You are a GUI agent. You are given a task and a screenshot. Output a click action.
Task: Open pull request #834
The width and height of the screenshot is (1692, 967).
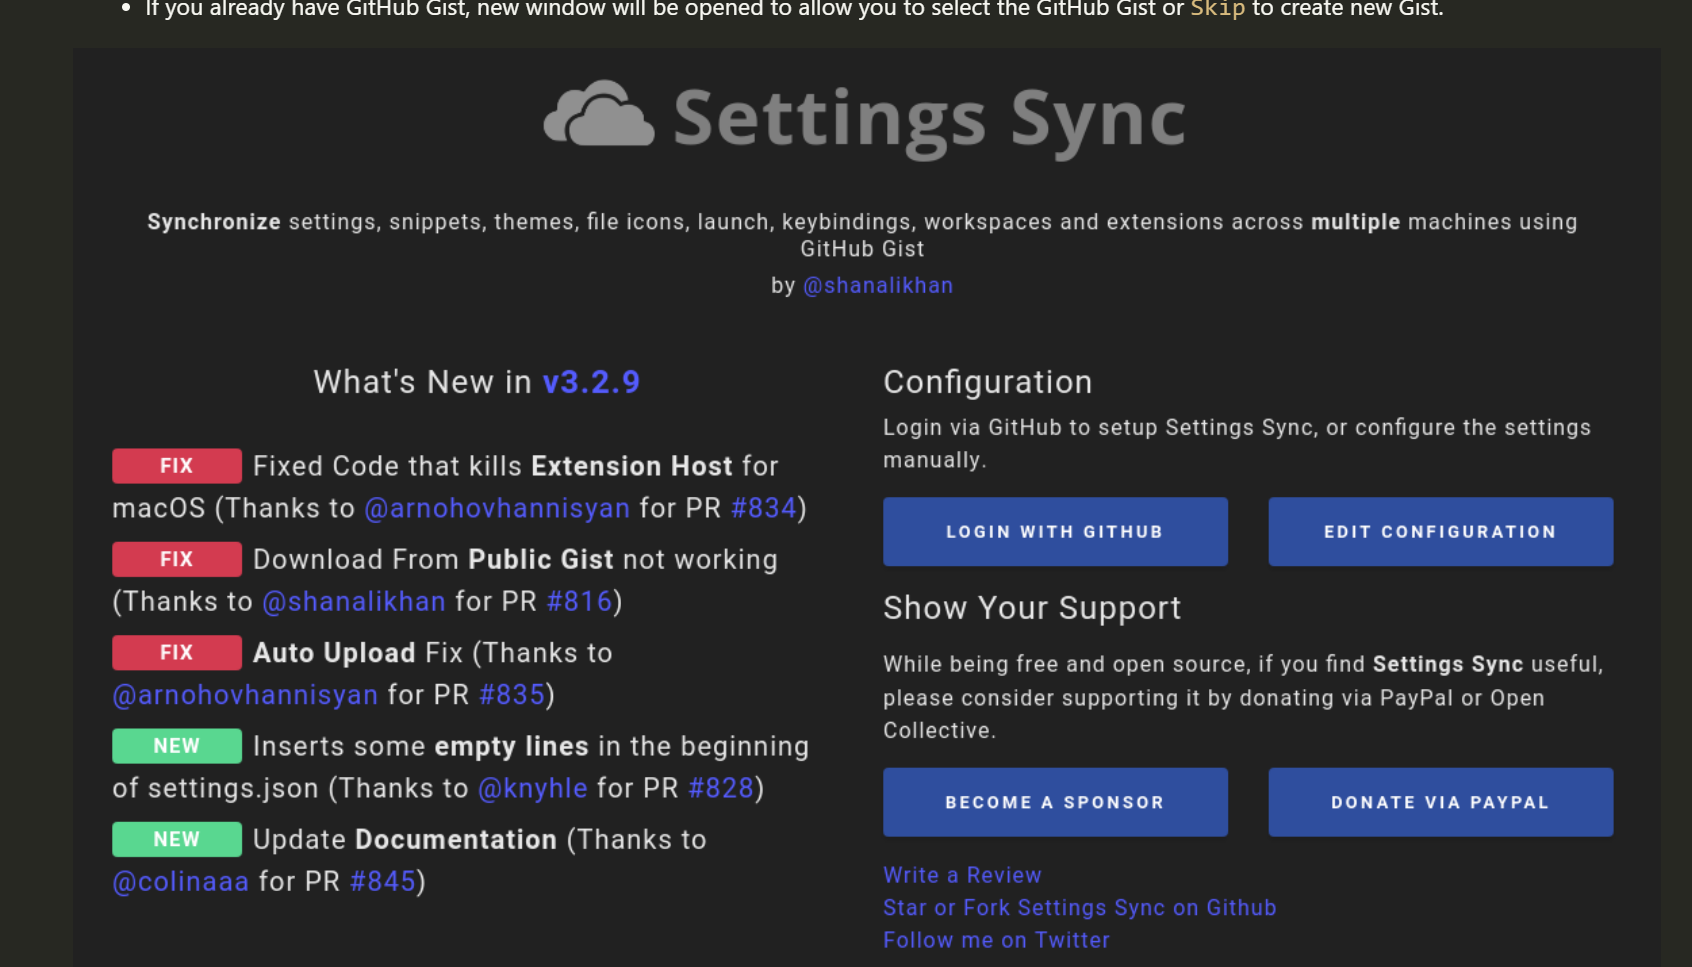[763, 508]
